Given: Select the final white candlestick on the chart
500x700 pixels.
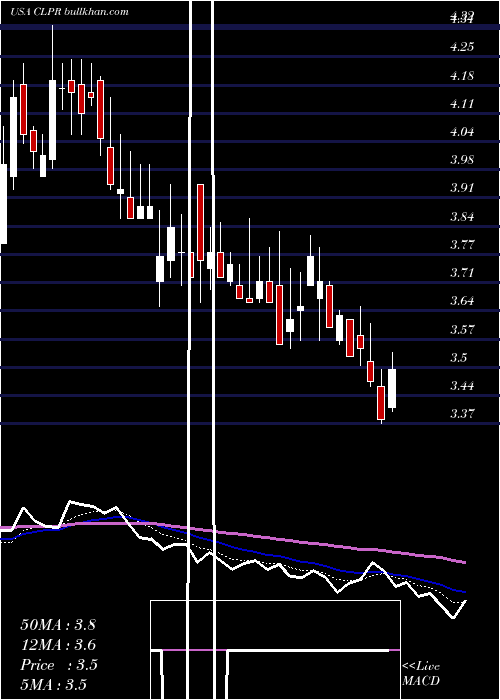Looking at the screenshot, I should (392, 388).
